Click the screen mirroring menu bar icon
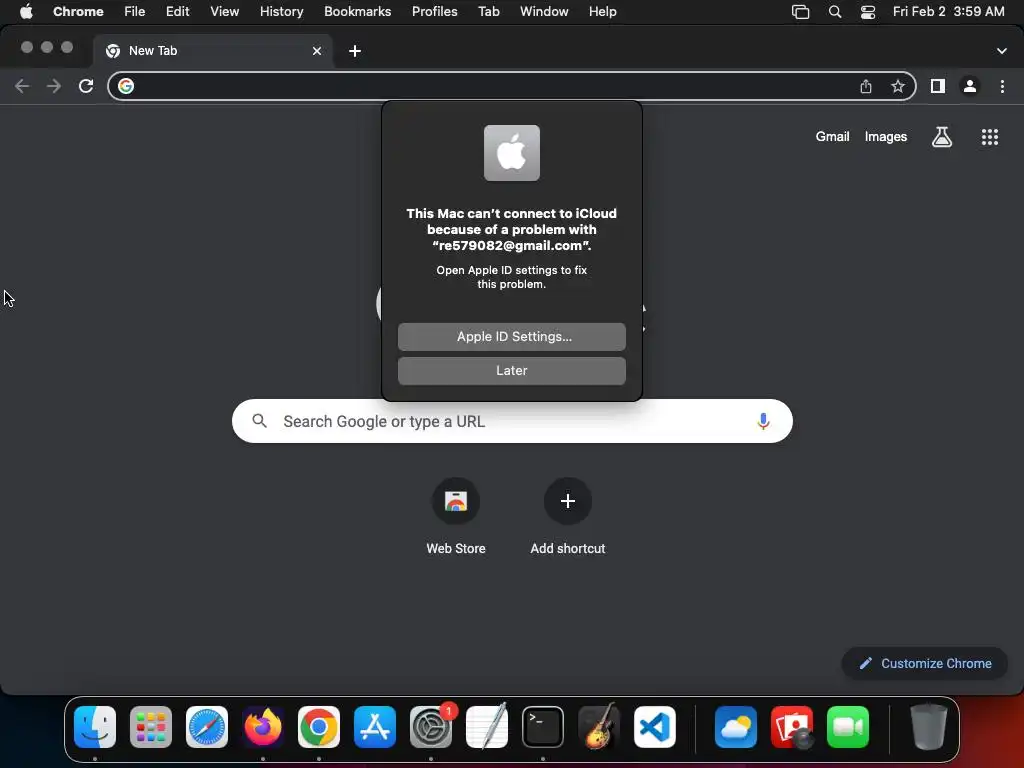 point(801,12)
